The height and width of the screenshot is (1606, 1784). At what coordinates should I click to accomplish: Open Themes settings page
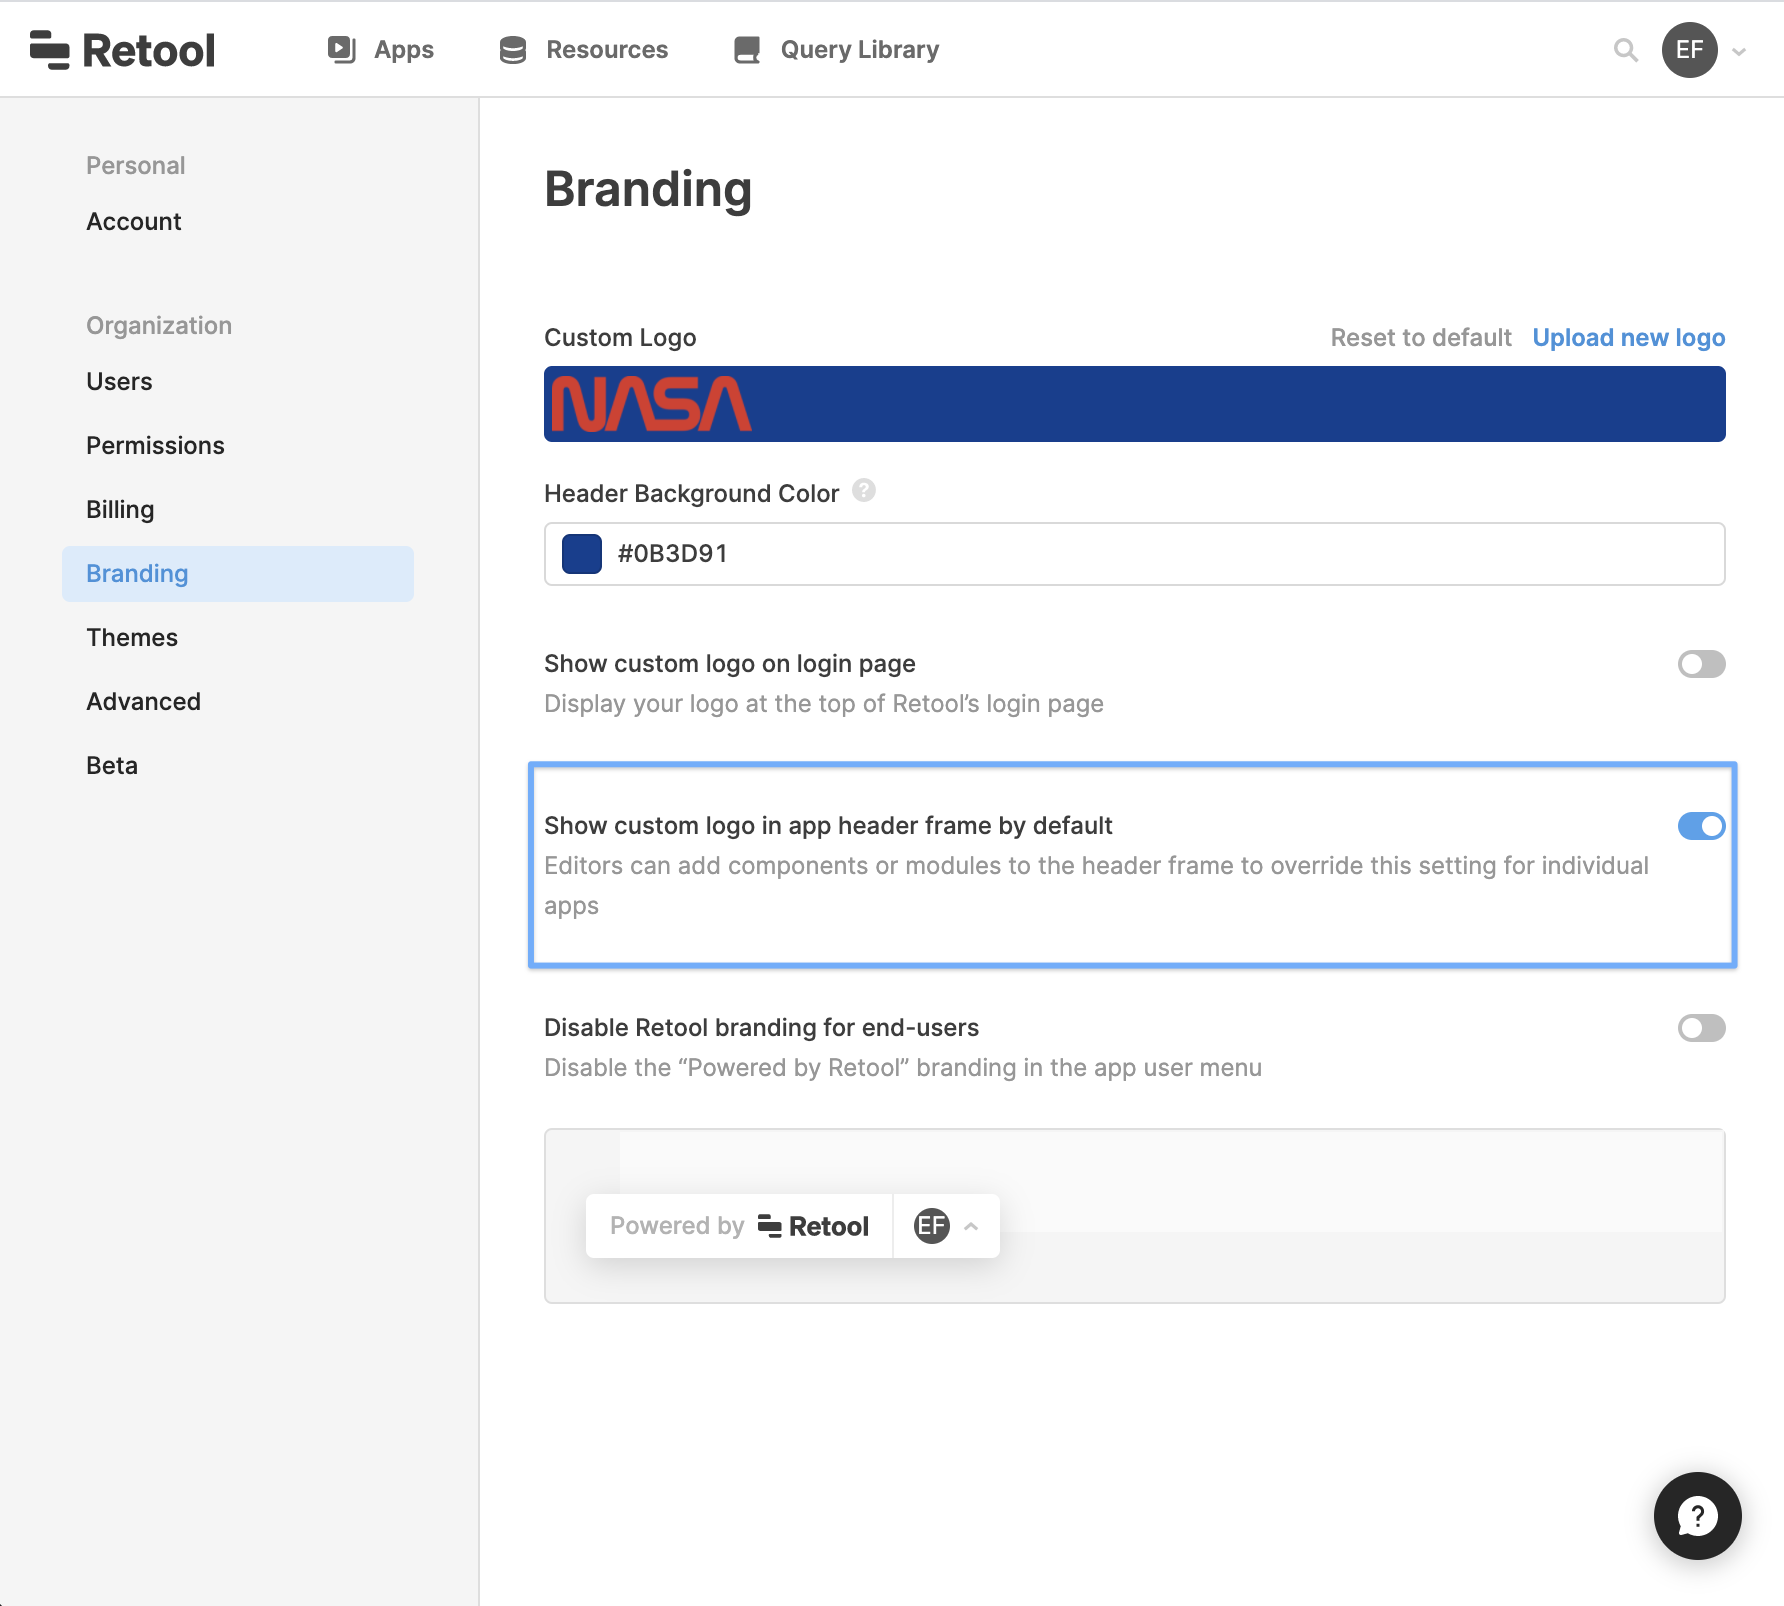132,638
